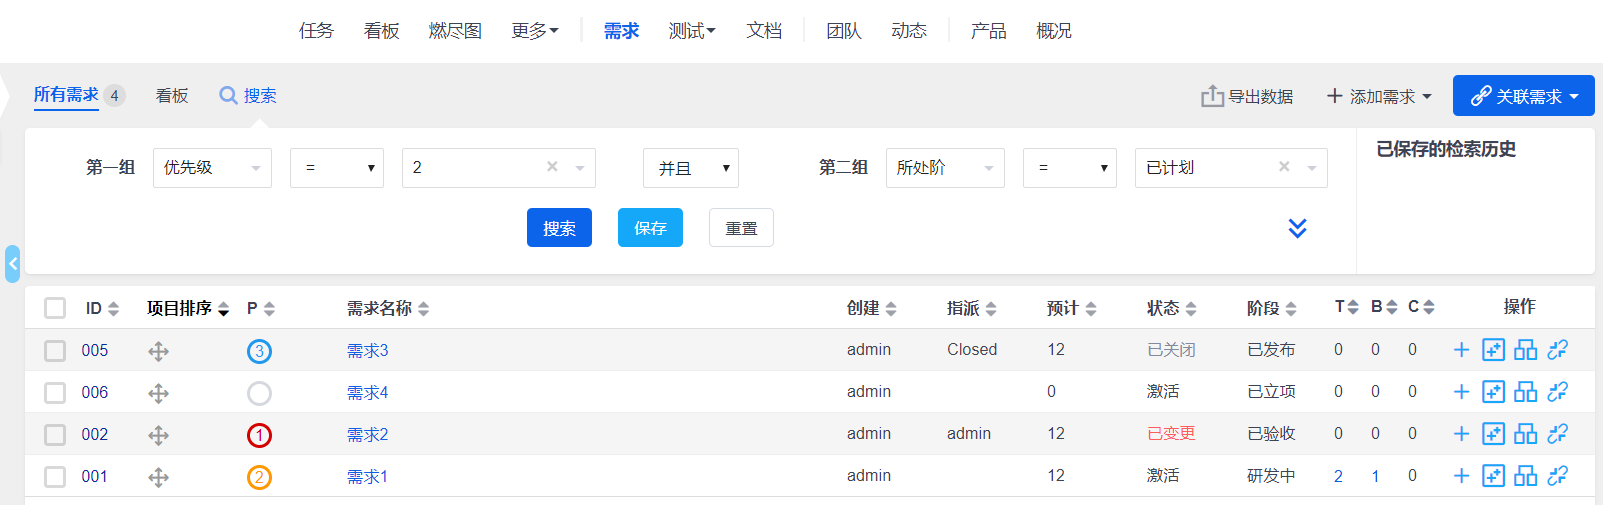Switch to the 燃尽图 menu item
This screenshot has width=1603, height=505.
coord(455,31)
